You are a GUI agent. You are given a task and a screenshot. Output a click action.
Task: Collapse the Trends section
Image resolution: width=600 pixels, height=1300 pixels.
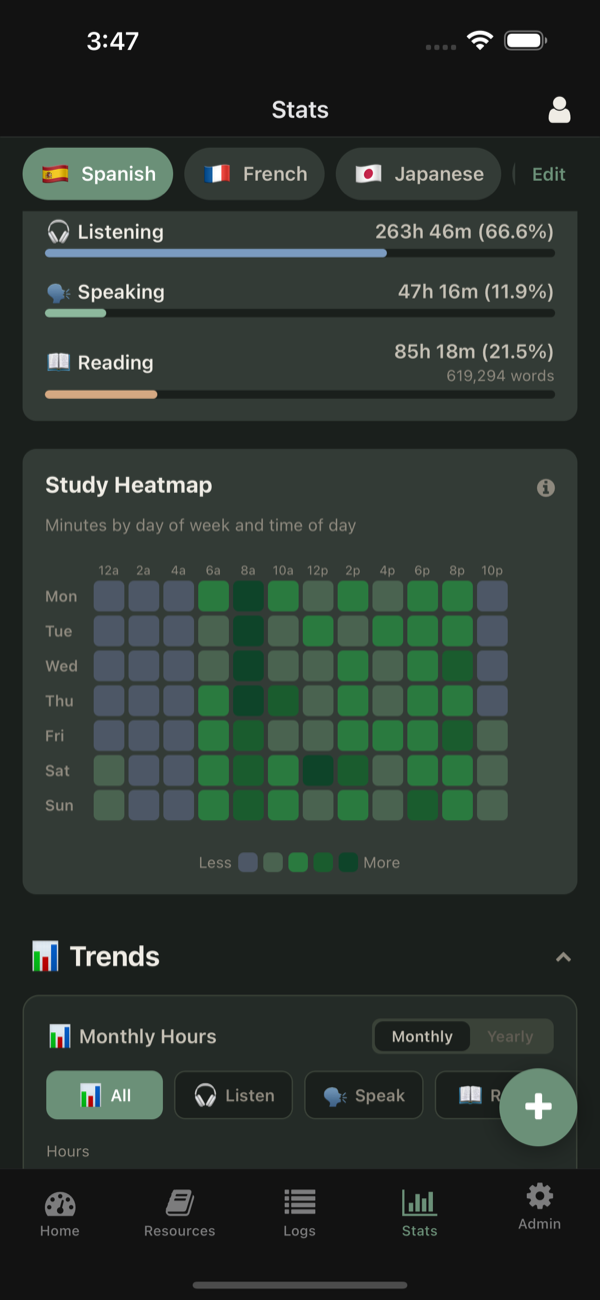coord(563,957)
